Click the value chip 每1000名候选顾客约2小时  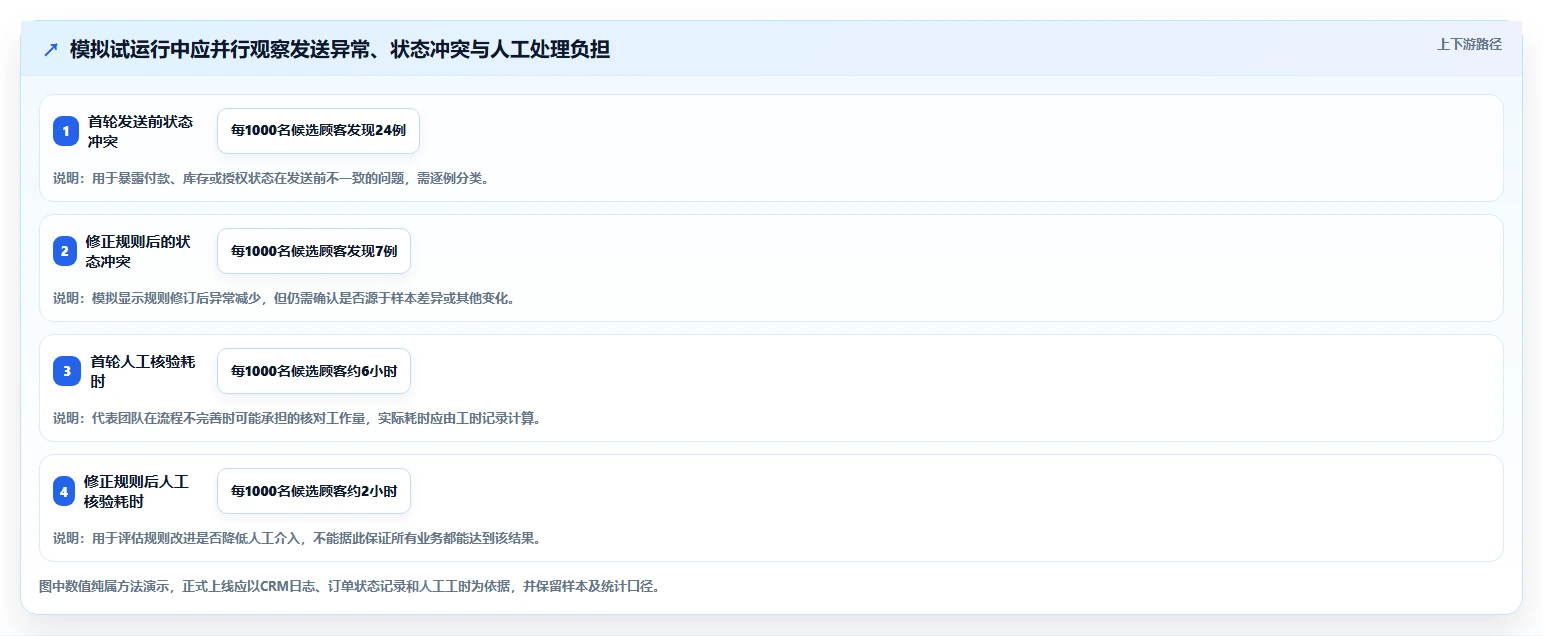[x=314, y=491]
